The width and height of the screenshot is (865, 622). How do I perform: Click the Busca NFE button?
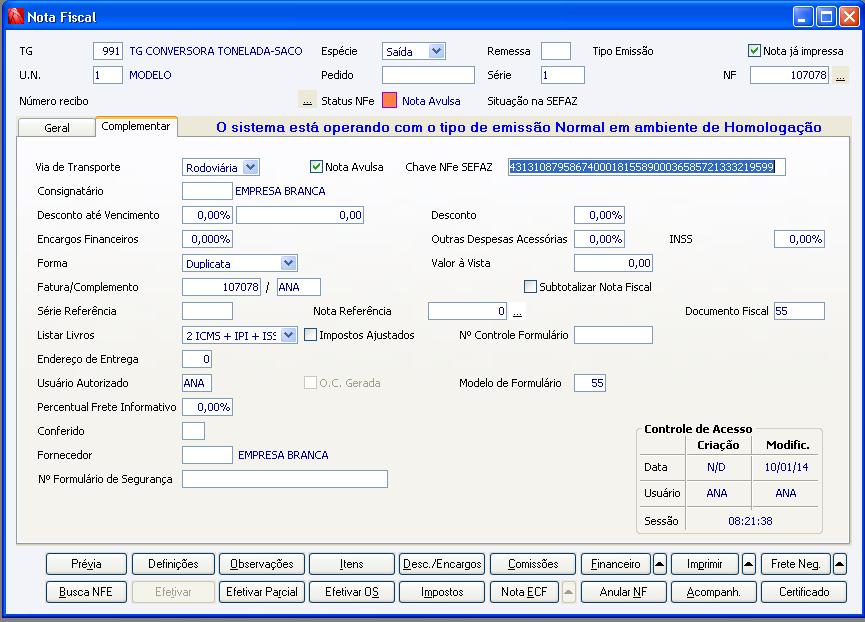(x=87, y=592)
